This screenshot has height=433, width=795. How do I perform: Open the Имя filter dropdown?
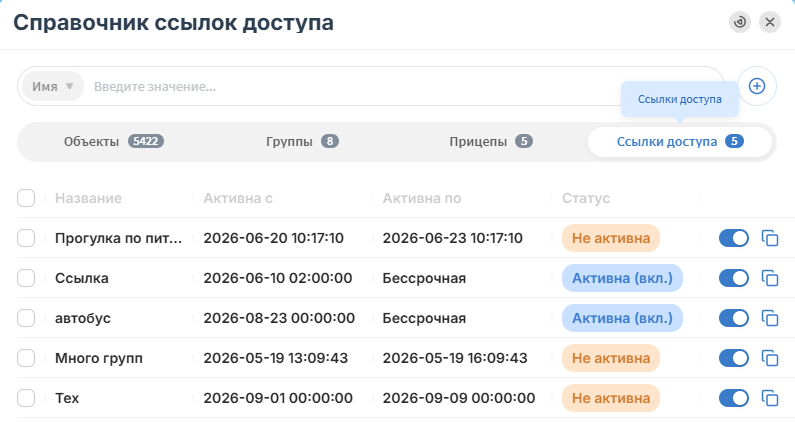(x=53, y=86)
